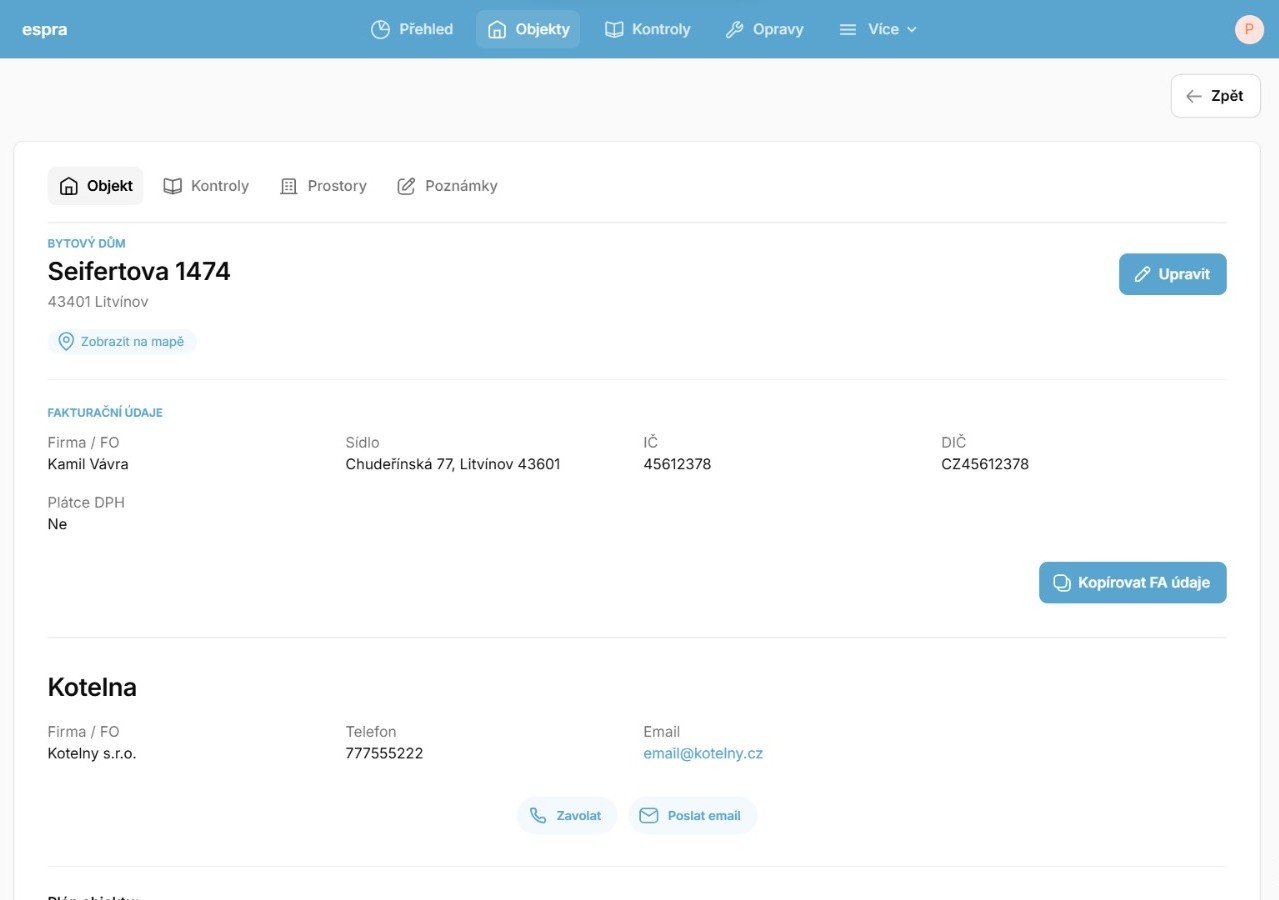Click the Plátce DPH value Ne

(x=57, y=524)
